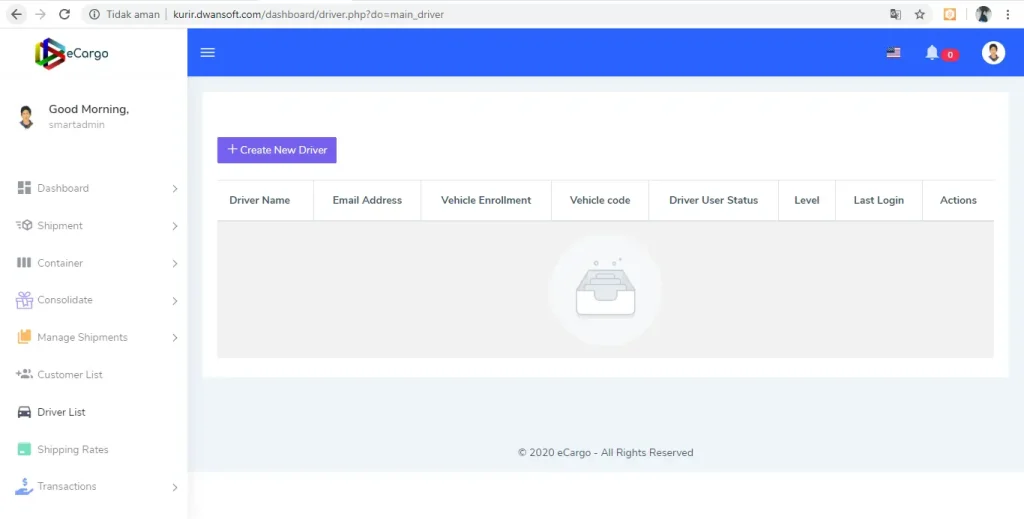
Task: Click the Transactions hand-dollar icon
Action: tap(24, 486)
